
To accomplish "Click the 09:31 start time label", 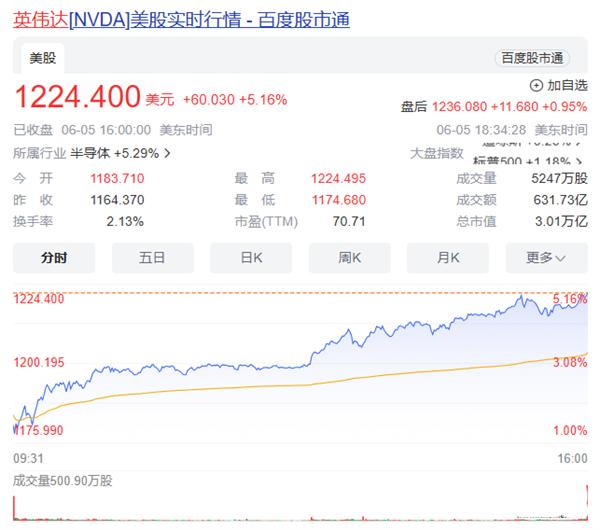I will point(28,458).
